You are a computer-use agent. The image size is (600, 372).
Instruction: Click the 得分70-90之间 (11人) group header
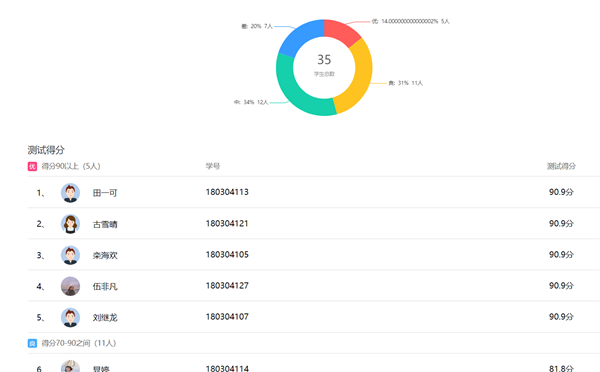[x=78, y=343]
